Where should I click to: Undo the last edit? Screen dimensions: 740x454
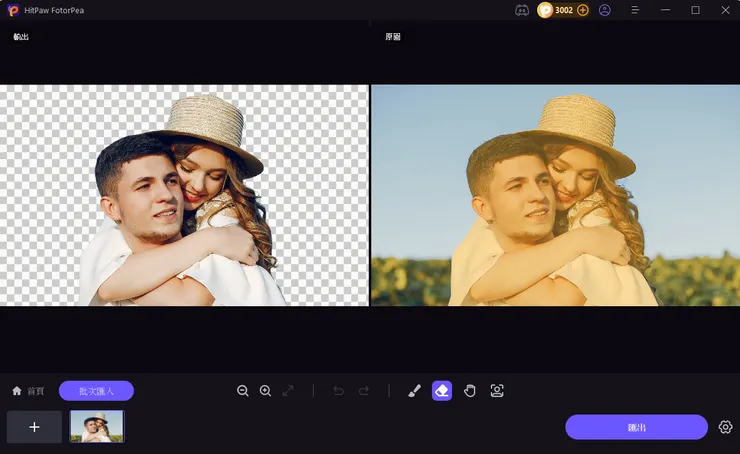339,391
